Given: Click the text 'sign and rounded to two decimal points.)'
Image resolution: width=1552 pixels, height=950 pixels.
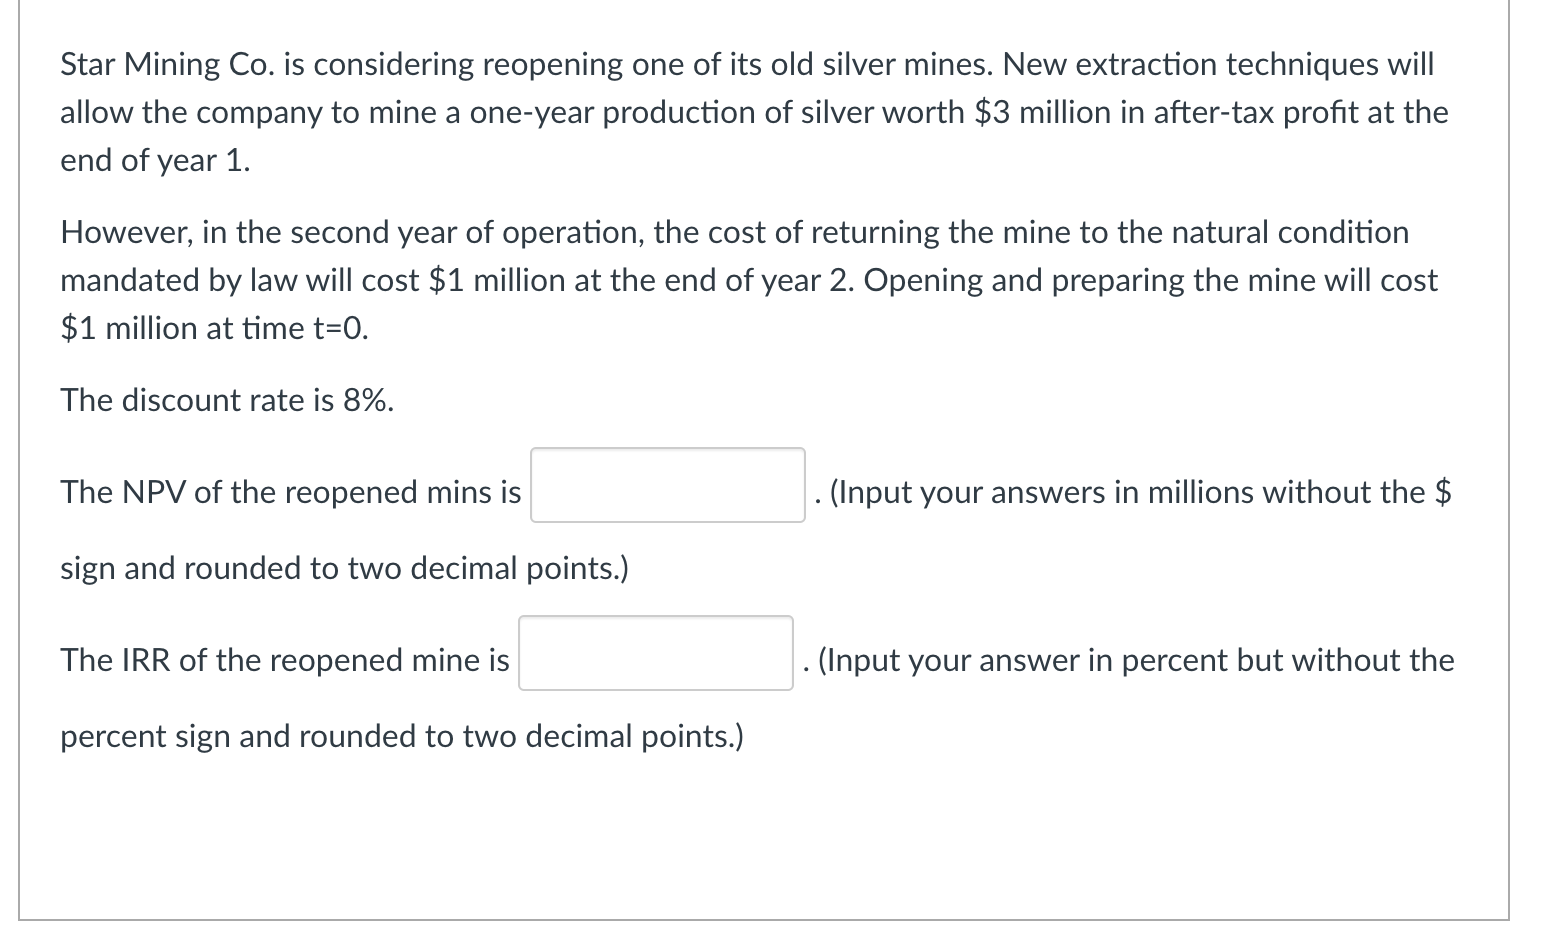Looking at the screenshot, I should pyautogui.click(x=344, y=569).
